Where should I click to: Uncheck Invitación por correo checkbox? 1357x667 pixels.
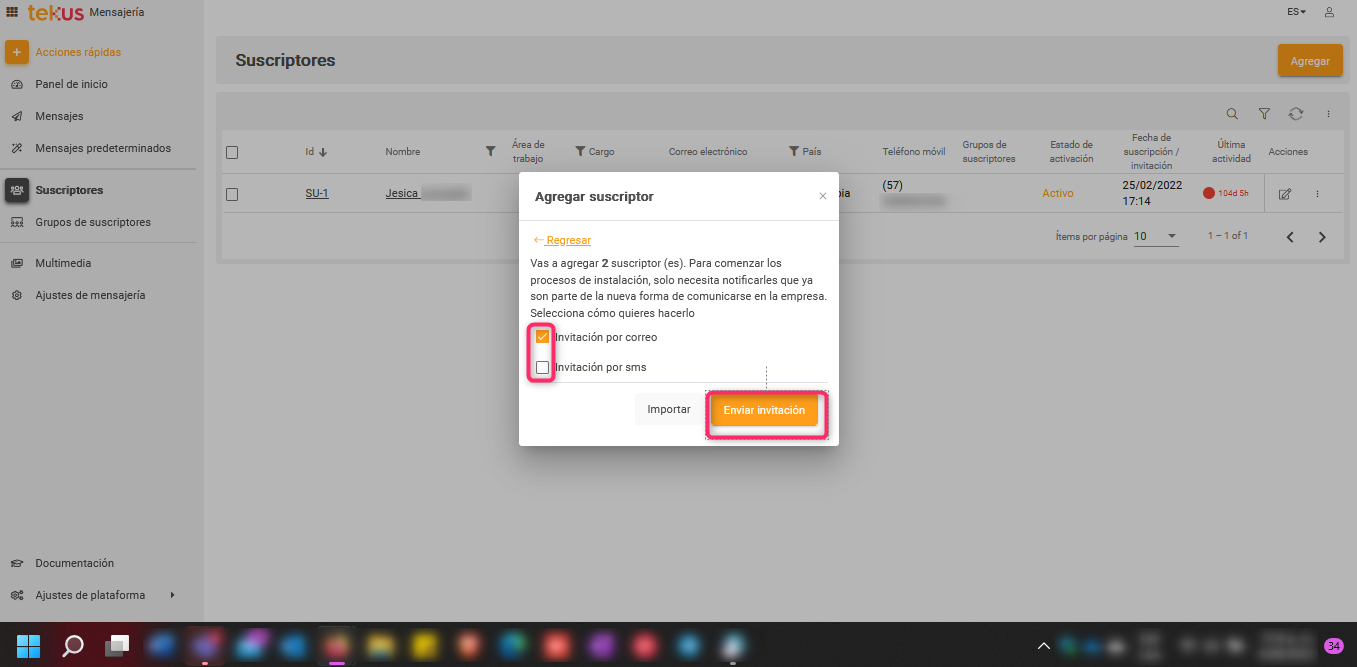(543, 337)
